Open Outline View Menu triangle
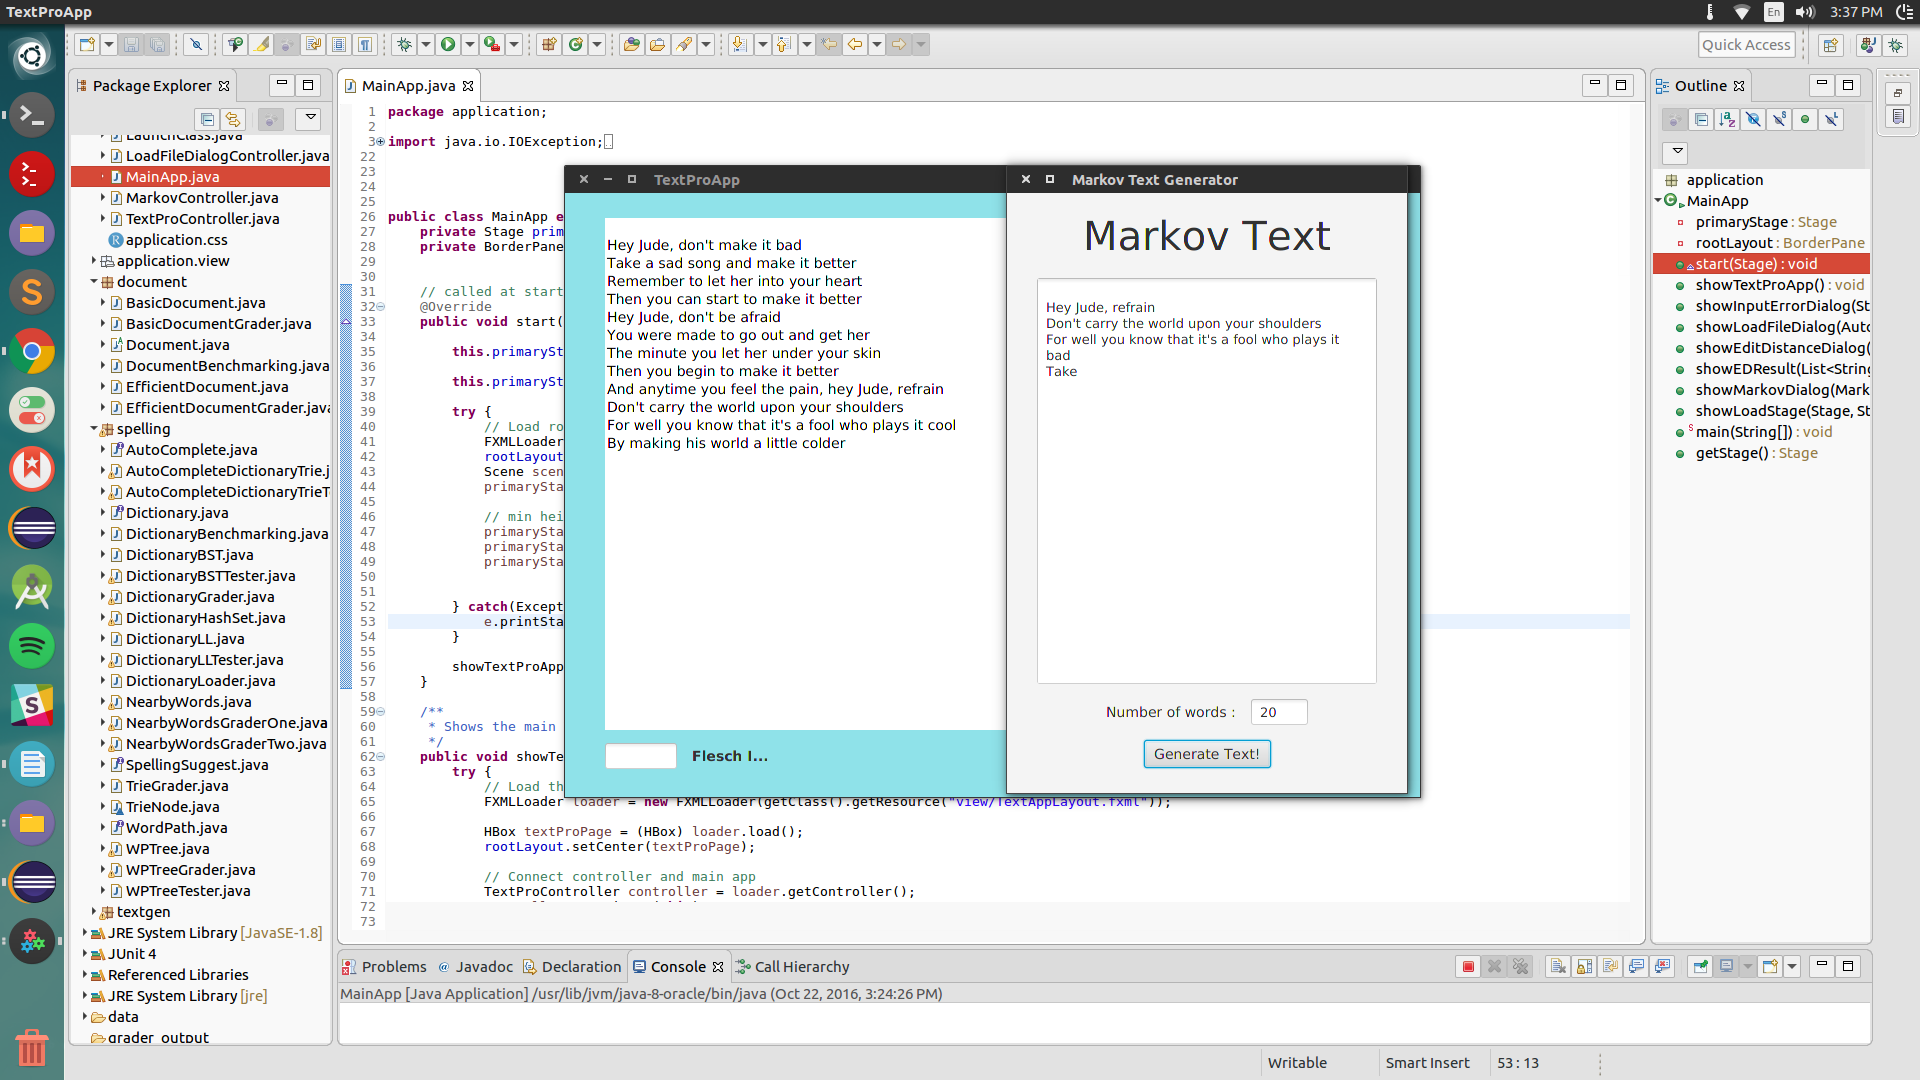This screenshot has width=1920, height=1080. click(x=1677, y=152)
